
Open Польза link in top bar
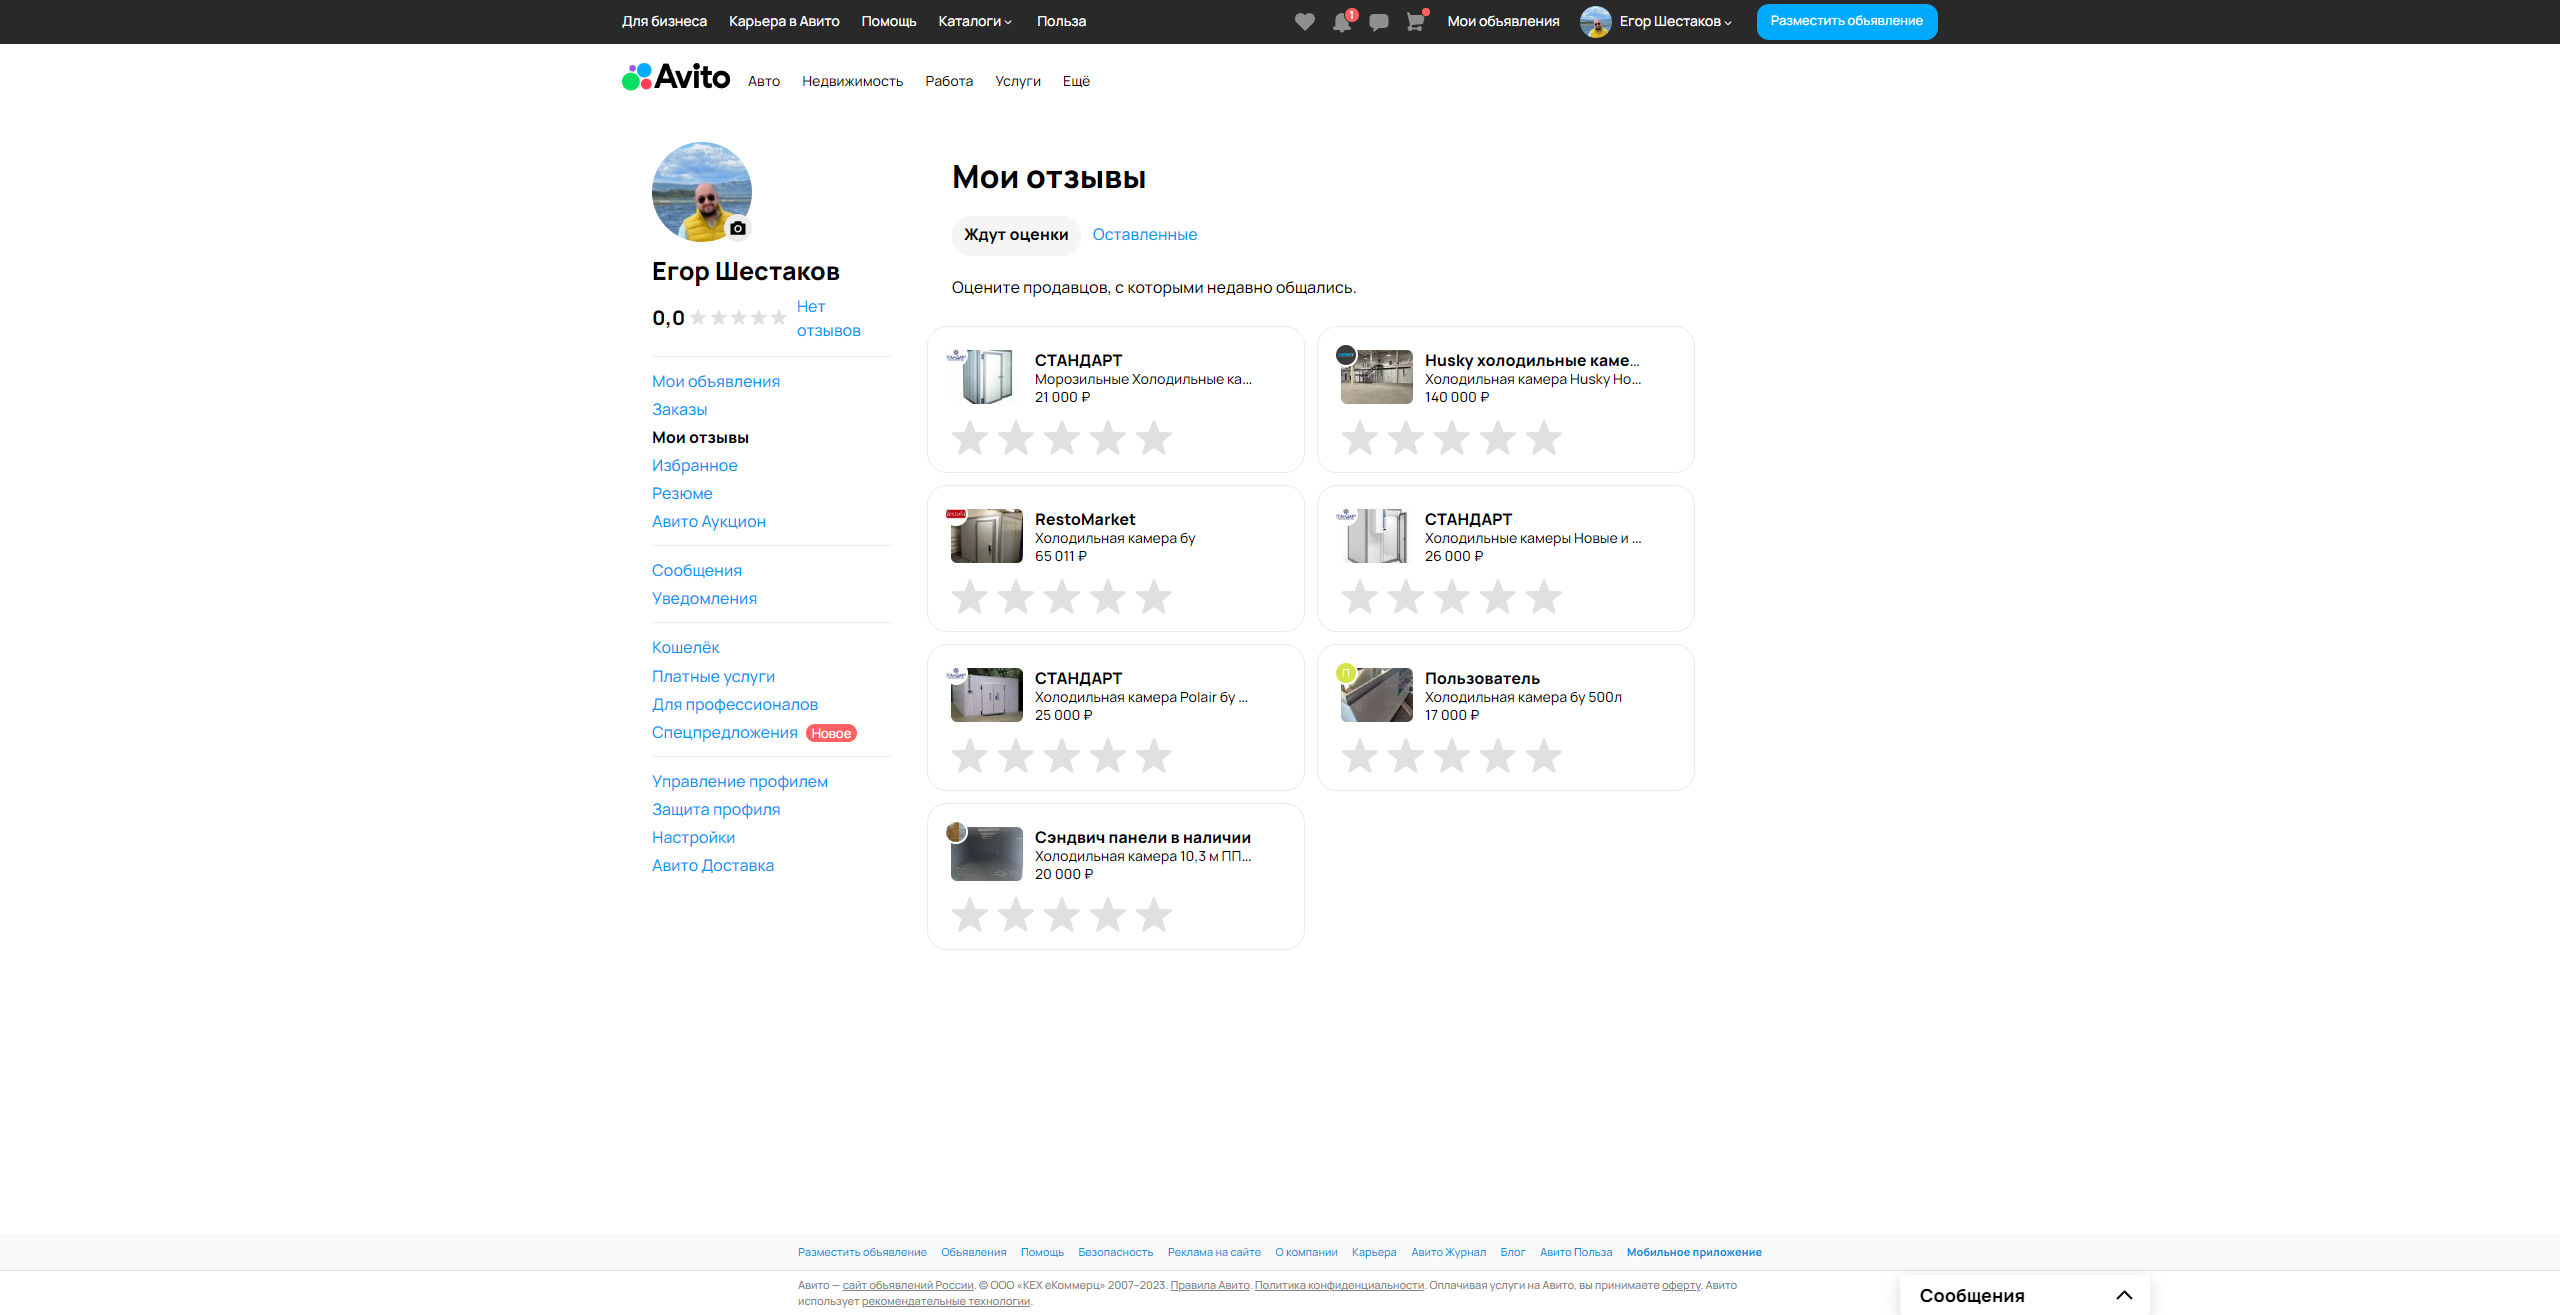click(1061, 22)
